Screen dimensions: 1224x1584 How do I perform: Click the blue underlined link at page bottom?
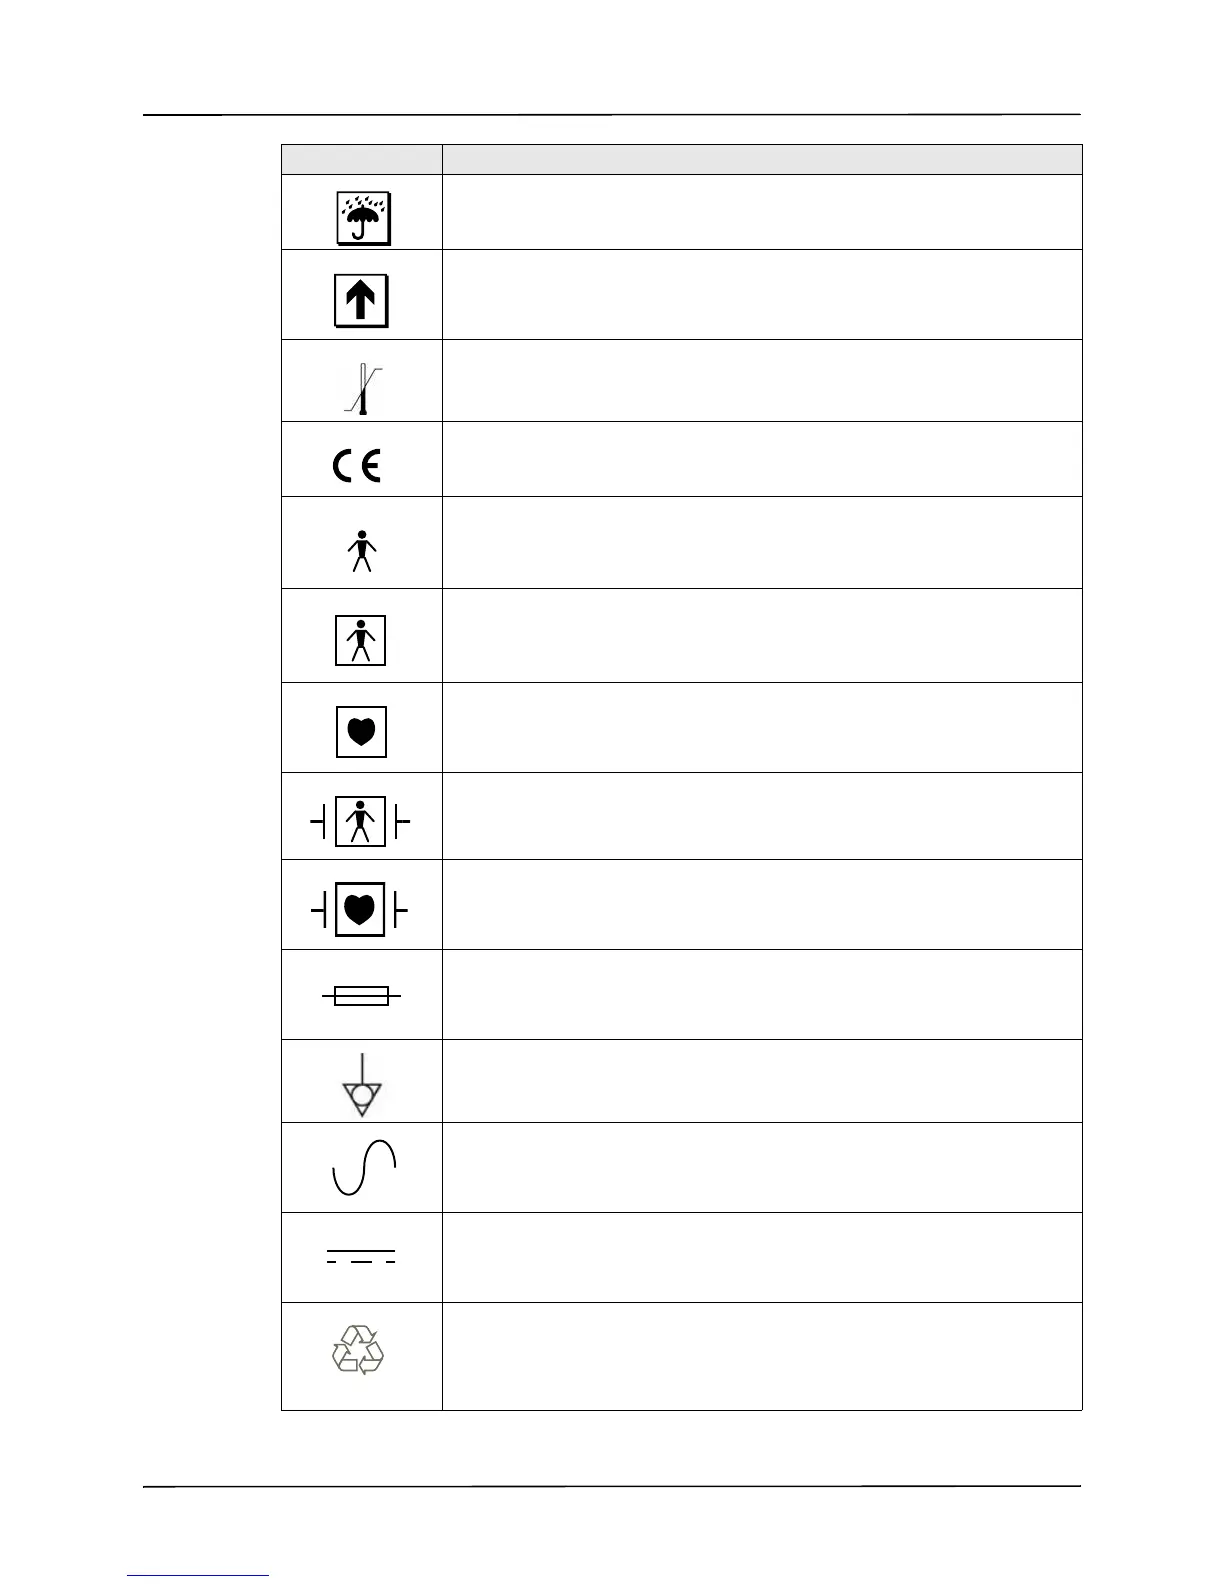[198, 1574]
